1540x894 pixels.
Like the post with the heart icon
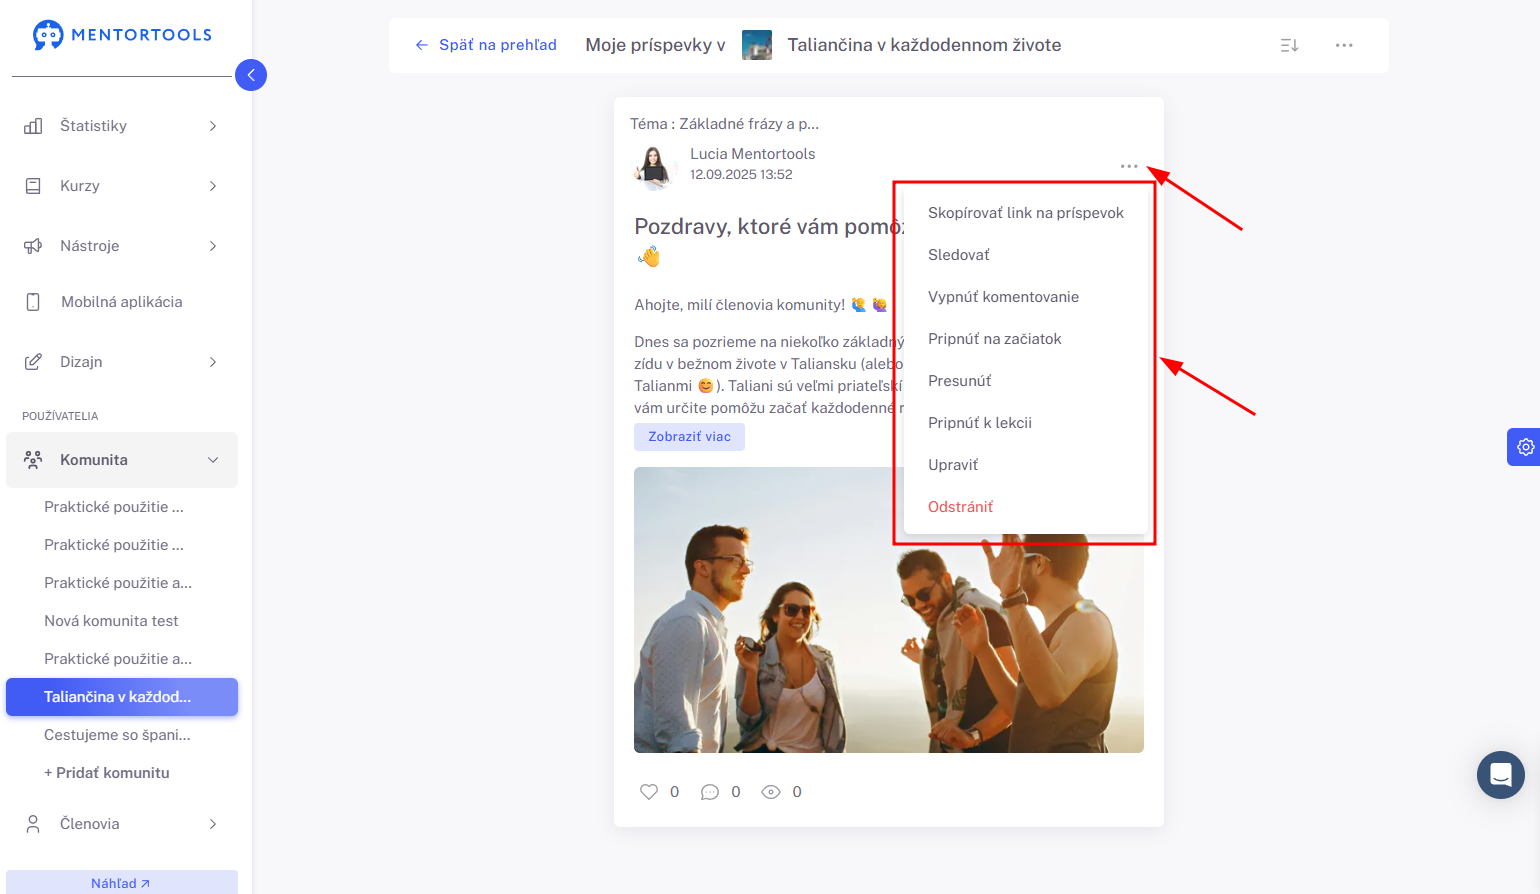pyautogui.click(x=649, y=792)
